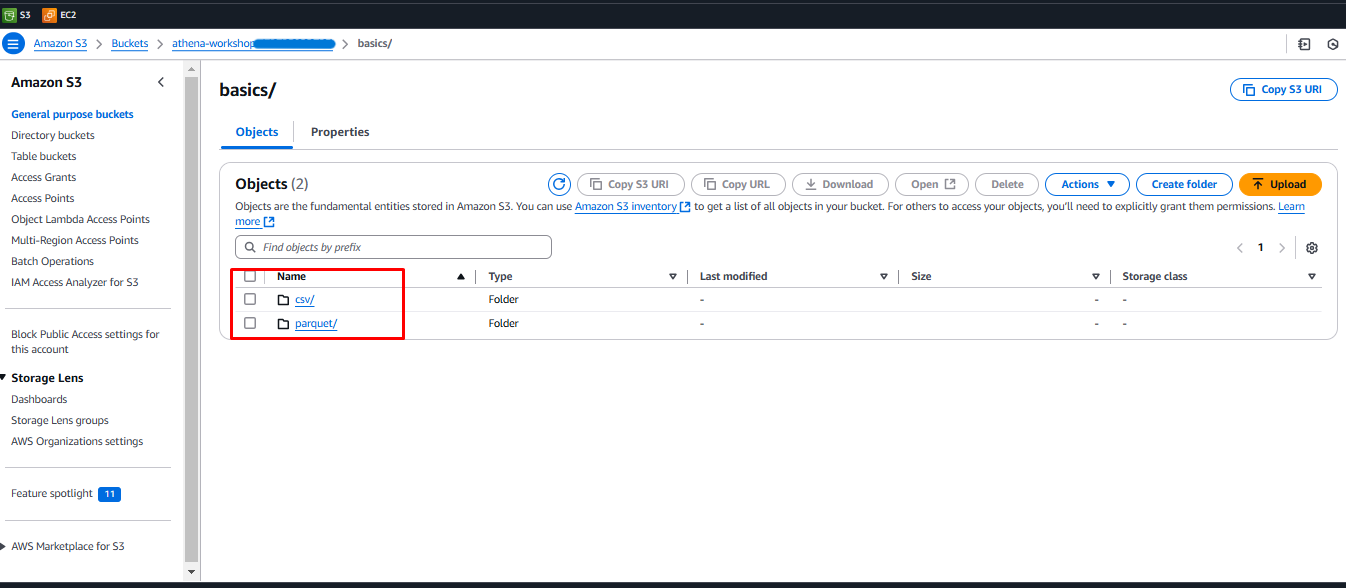Select the Objects tab

tap(257, 131)
